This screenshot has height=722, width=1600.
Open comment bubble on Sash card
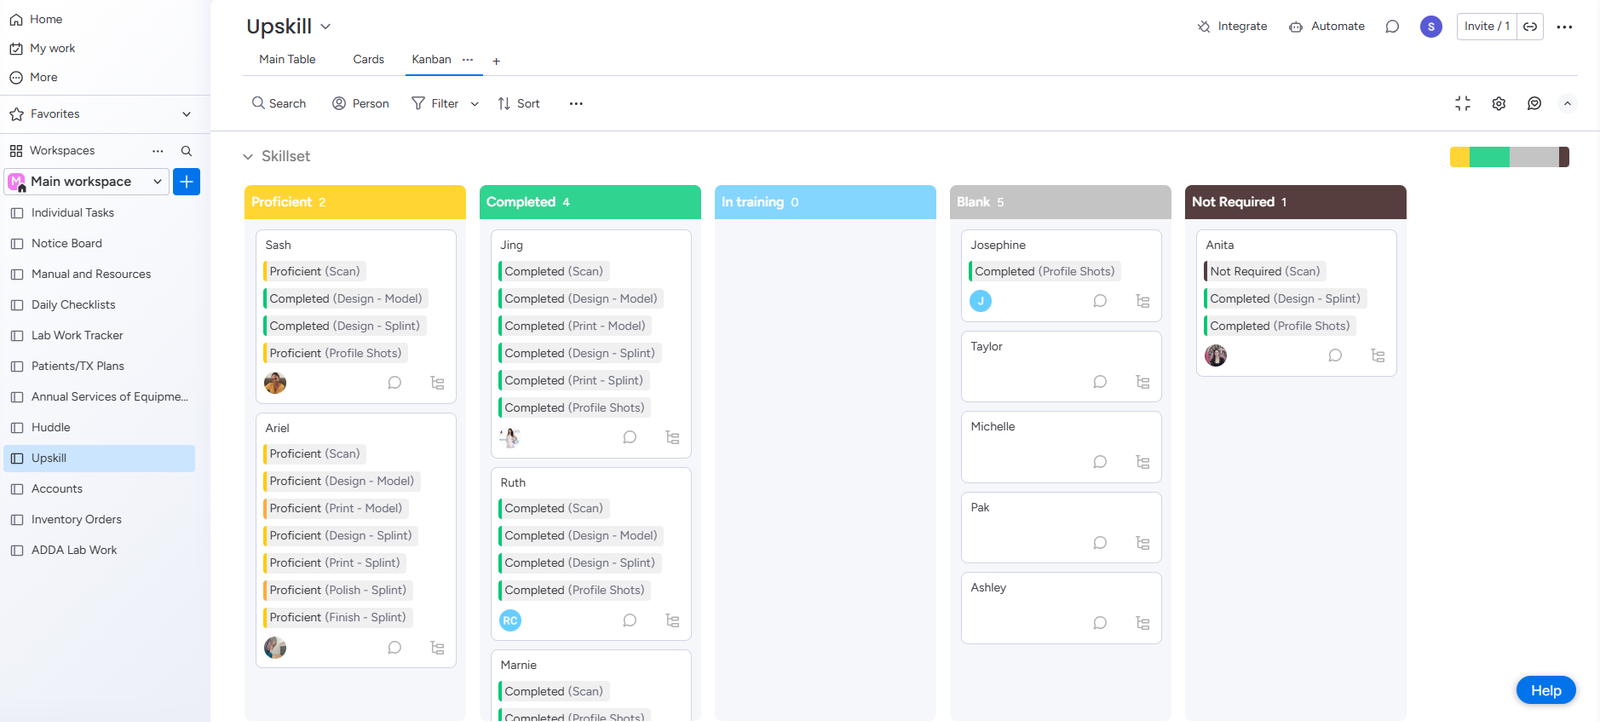pos(395,383)
